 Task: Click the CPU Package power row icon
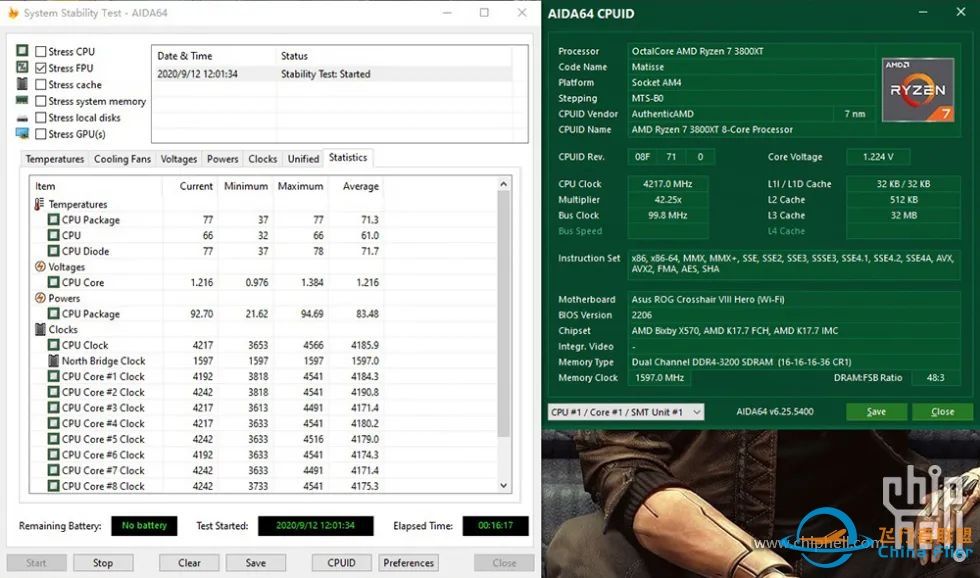54,314
